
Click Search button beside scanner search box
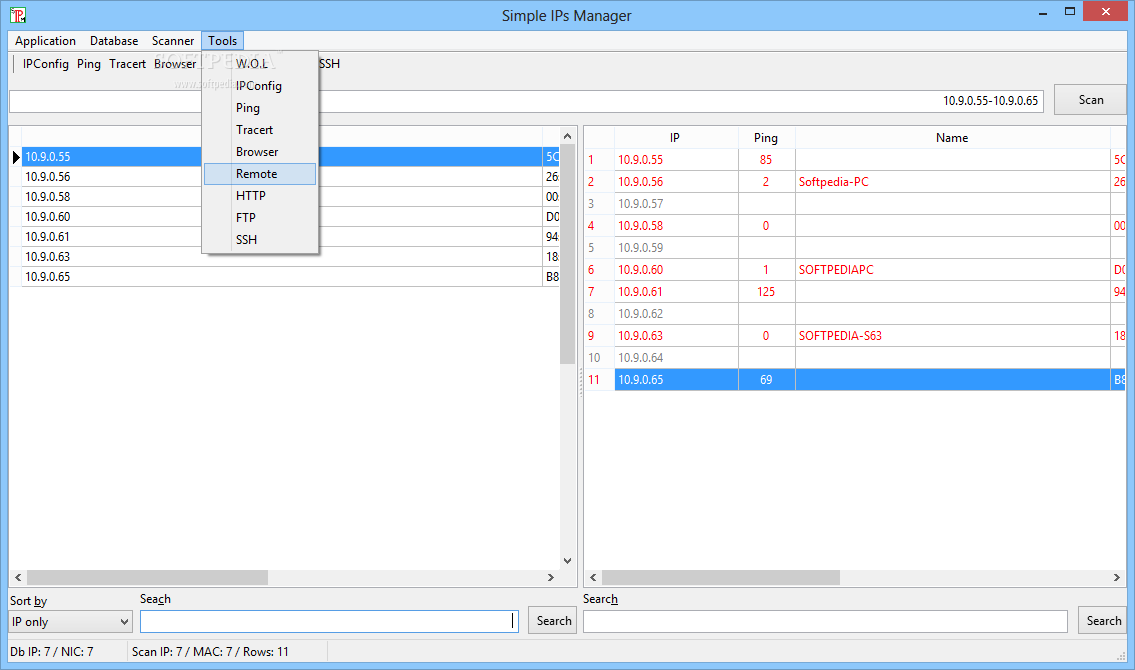pos(1103,621)
